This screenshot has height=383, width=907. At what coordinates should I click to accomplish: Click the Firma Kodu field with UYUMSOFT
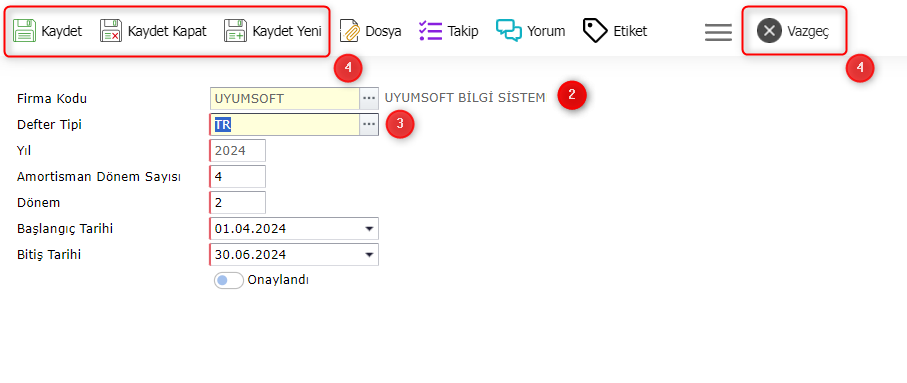tap(285, 99)
